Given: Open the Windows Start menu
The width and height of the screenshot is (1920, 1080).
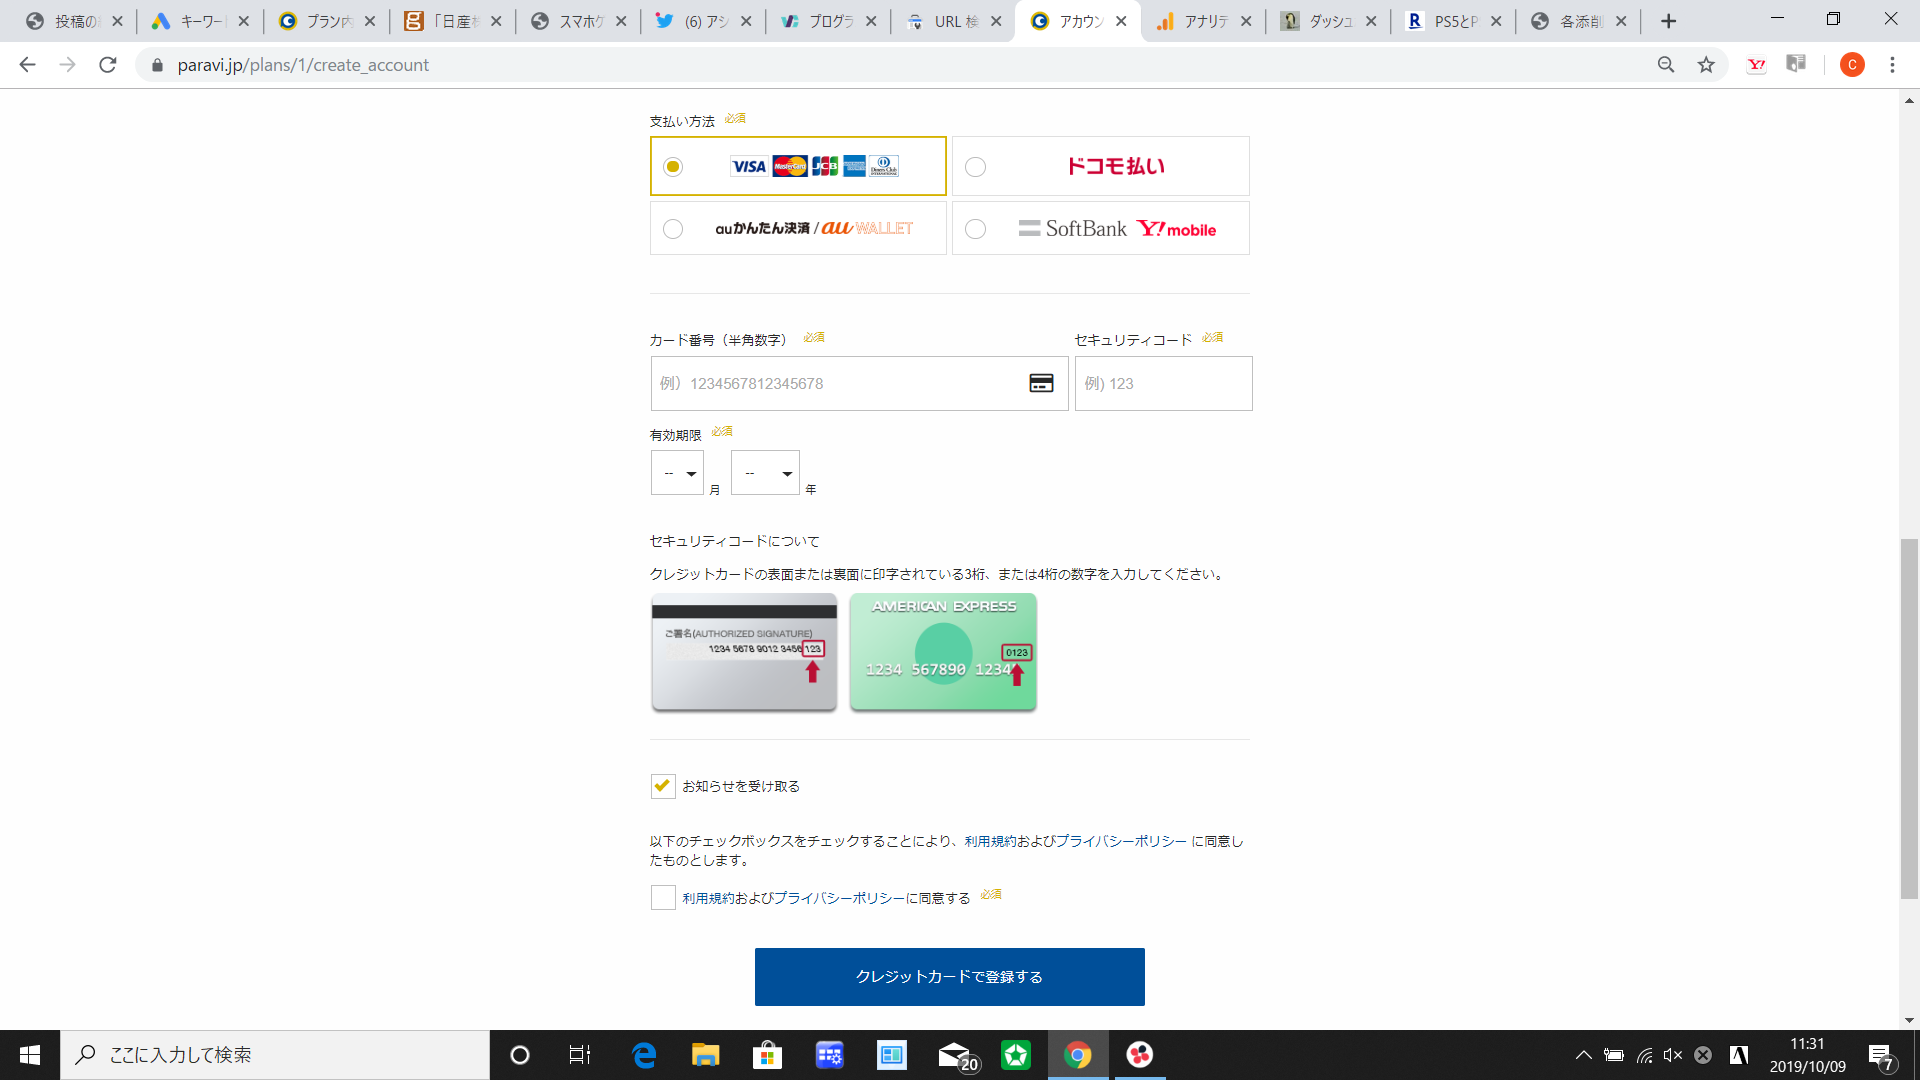Looking at the screenshot, I should [30, 1055].
